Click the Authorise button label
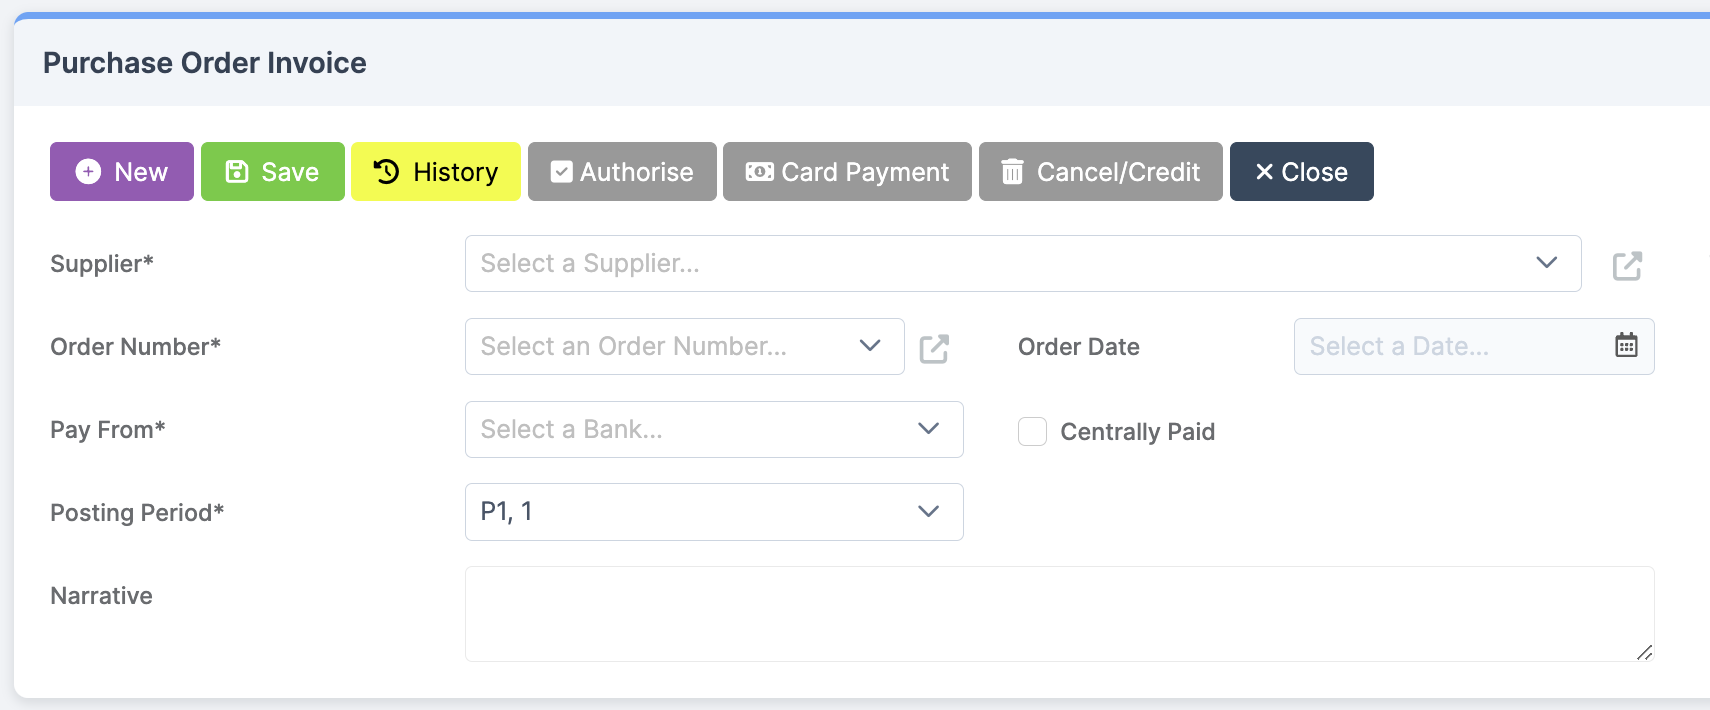This screenshot has width=1710, height=710. 636,172
